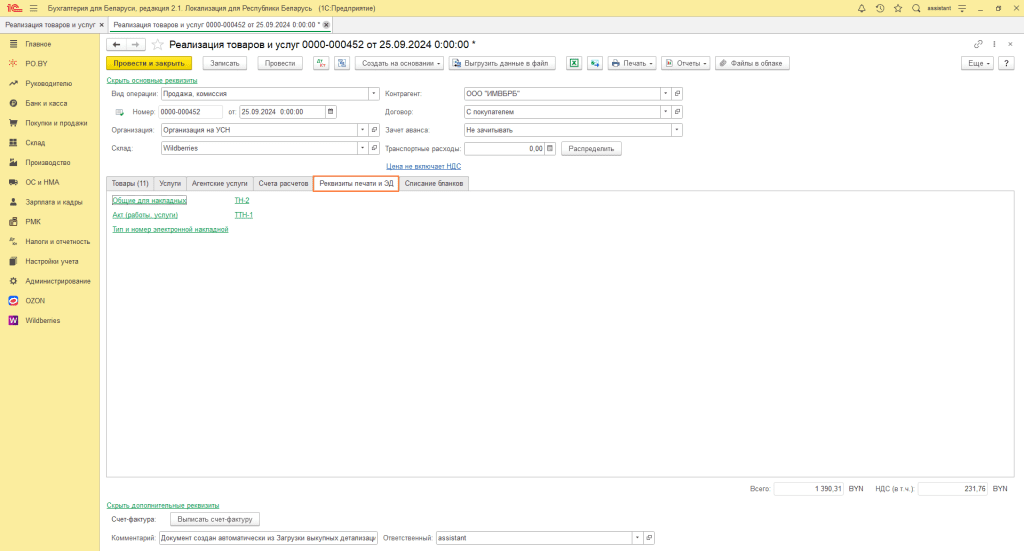
Task: Open Организация record icon
Action: click(374, 130)
